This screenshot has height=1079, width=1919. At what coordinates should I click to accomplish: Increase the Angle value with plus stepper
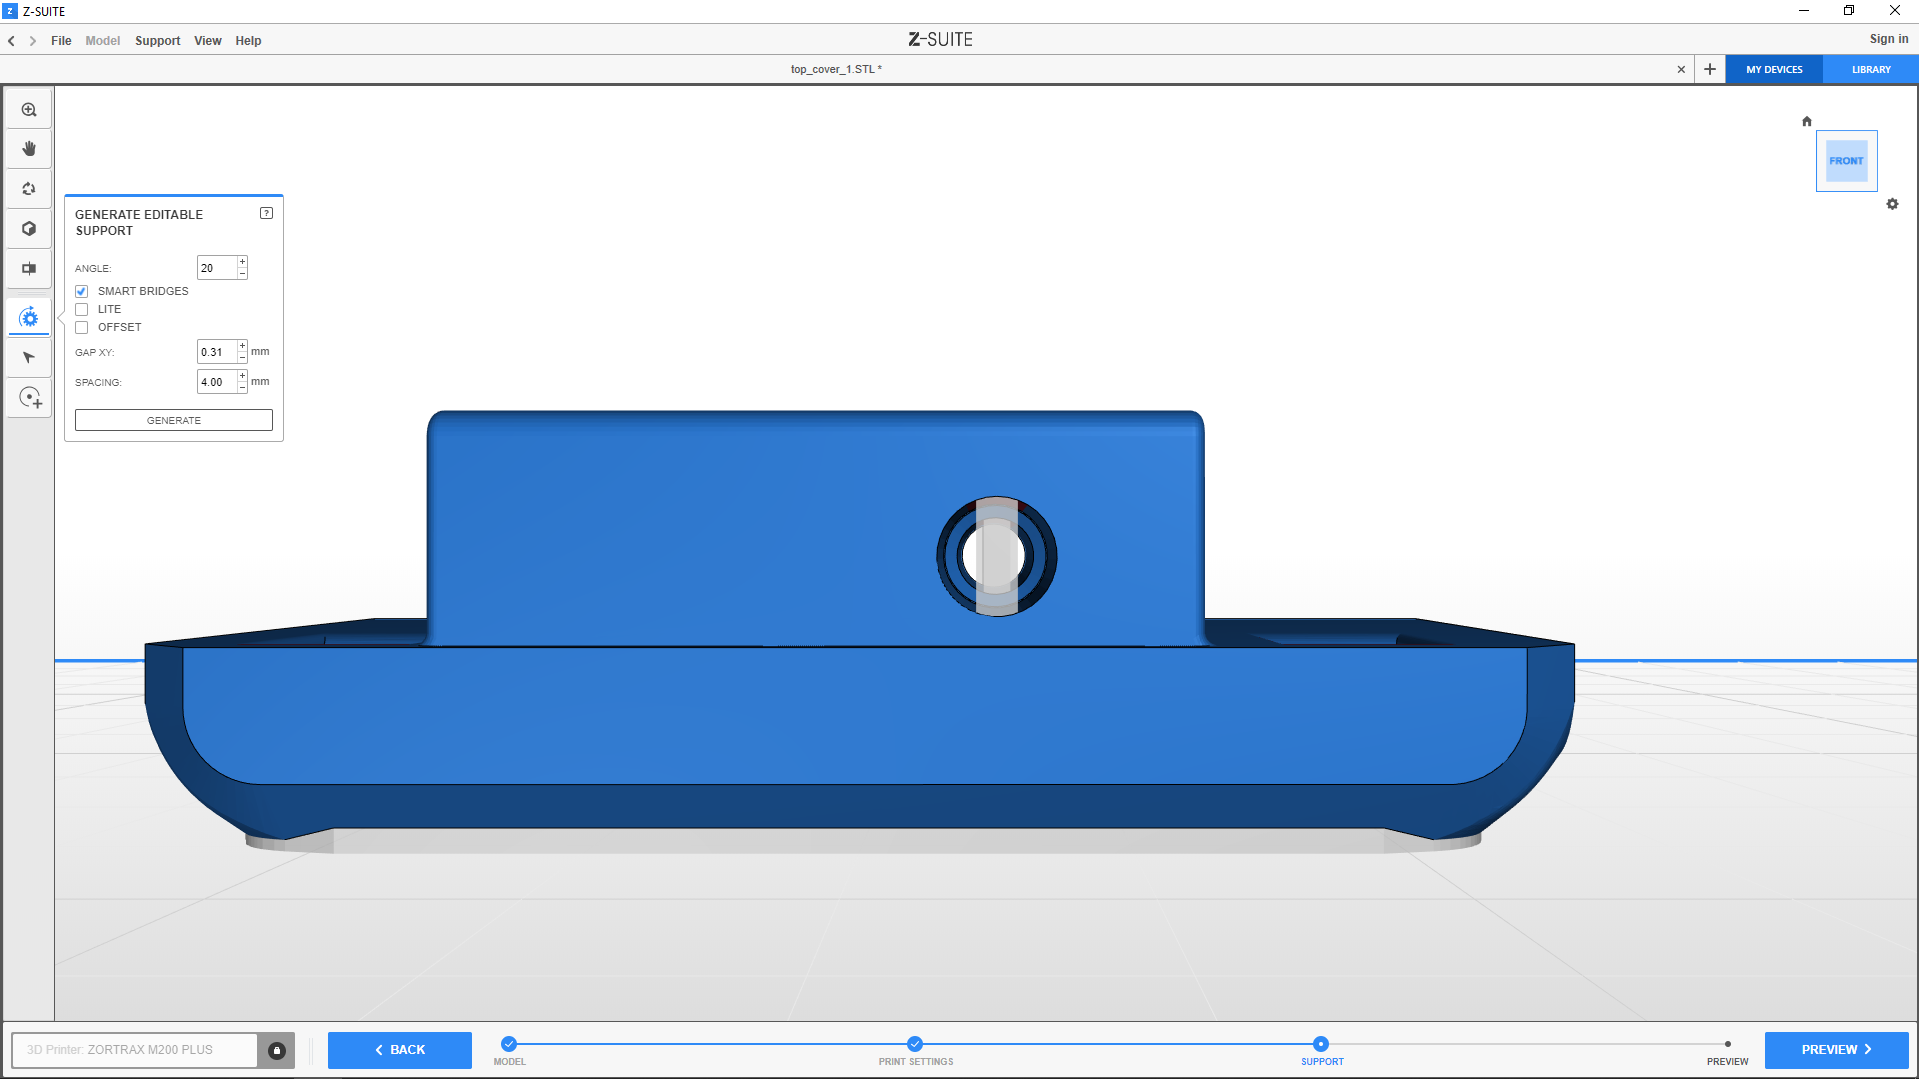242,262
